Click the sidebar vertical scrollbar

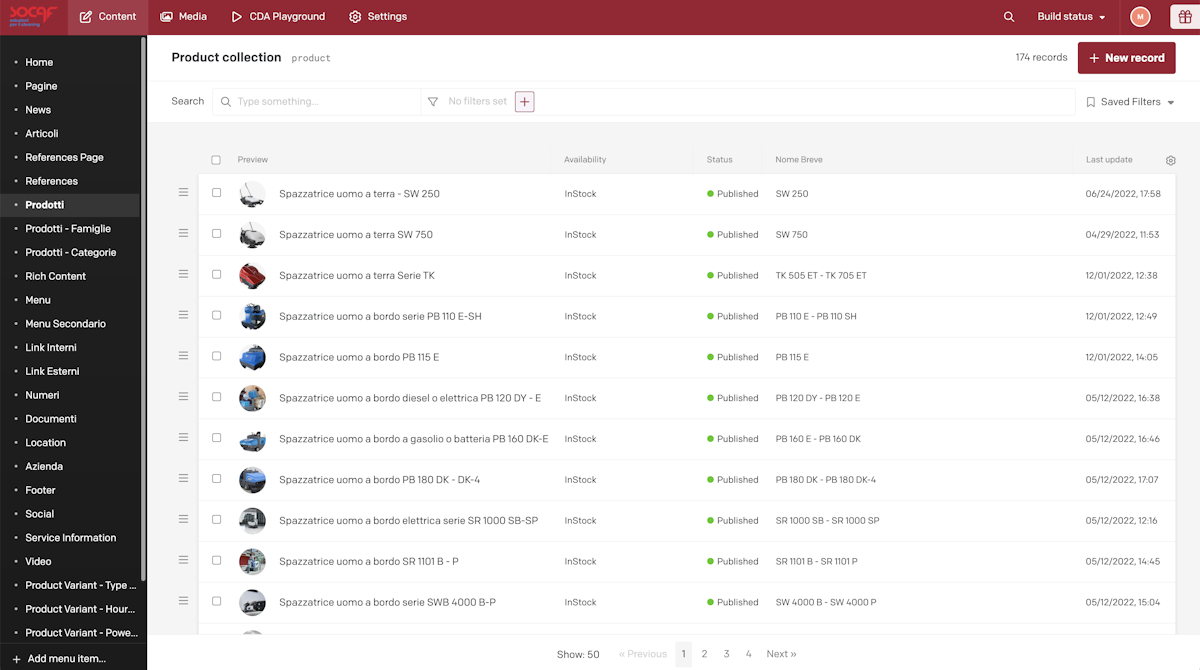[143, 308]
